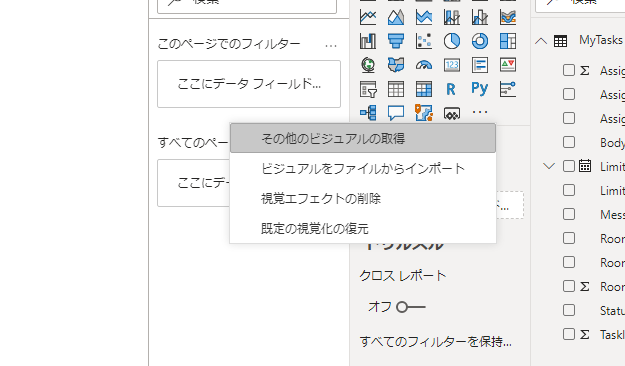Select the ArcGIS Maps visual
This screenshot has height=366, width=625.
coord(424,113)
